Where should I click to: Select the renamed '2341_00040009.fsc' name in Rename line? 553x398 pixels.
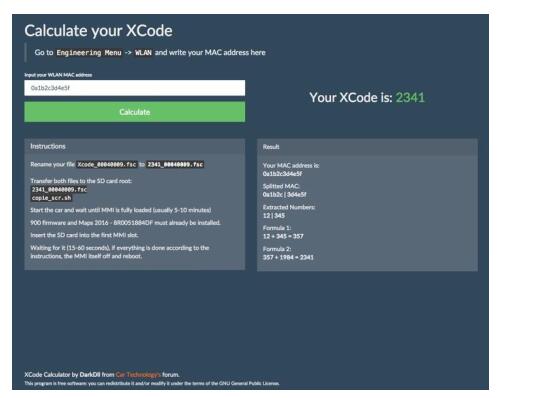point(175,165)
